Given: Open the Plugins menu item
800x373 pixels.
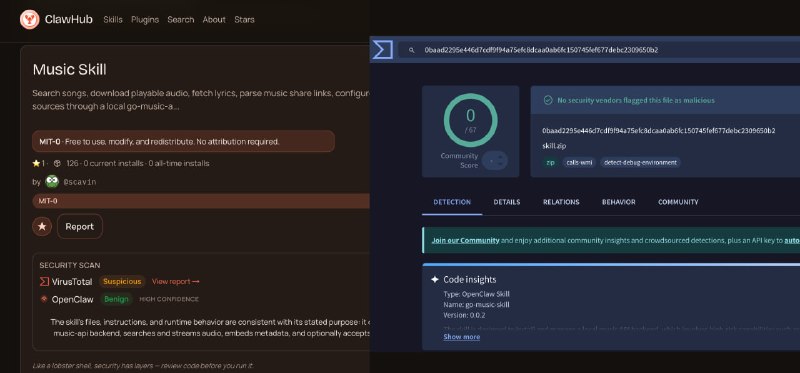Looking at the screenshot, I should tap(145, 19).
